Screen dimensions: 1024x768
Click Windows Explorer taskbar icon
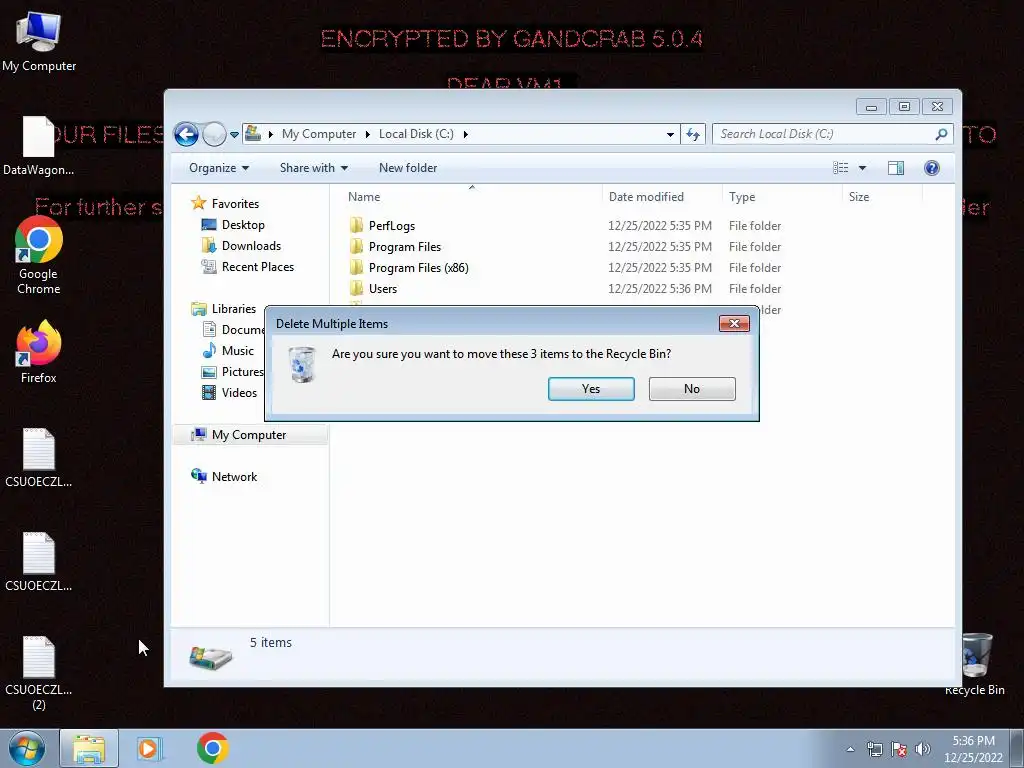(x=89, y=748)
